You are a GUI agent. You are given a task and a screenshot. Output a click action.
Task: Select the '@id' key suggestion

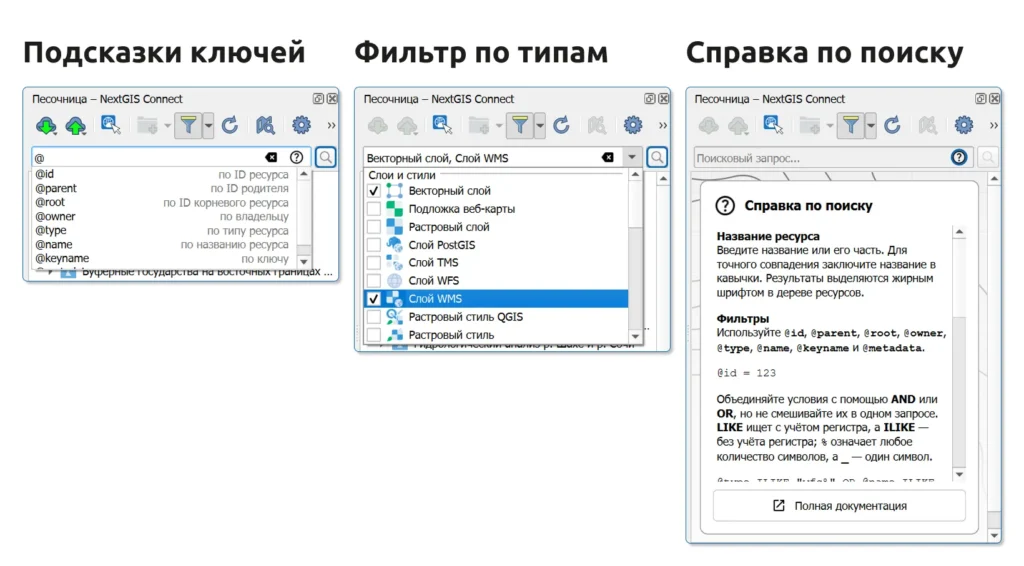tap(164, 174)
